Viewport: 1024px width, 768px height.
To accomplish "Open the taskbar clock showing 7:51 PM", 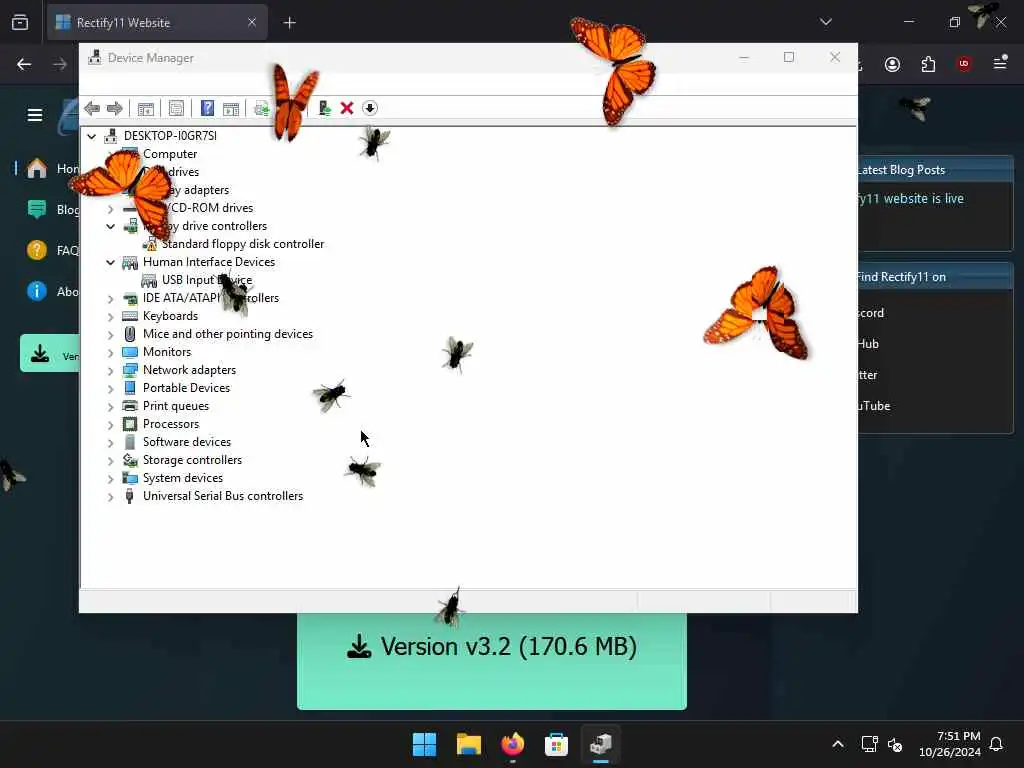I will click(950, 744).
